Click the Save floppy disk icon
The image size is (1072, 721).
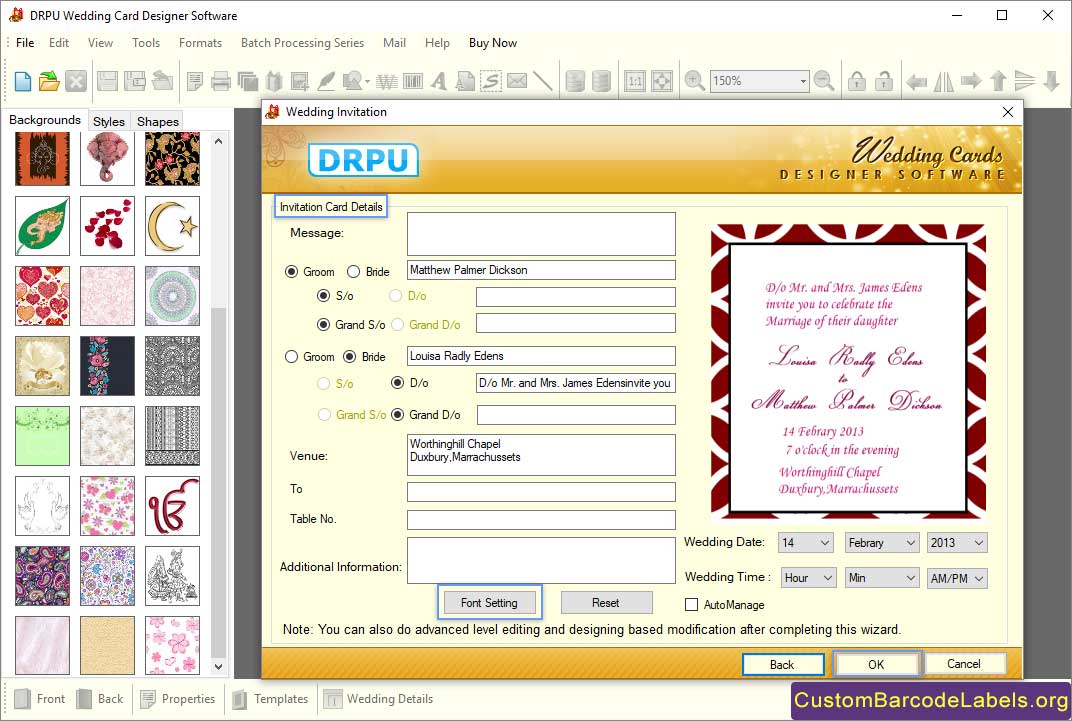pos(107,81)
